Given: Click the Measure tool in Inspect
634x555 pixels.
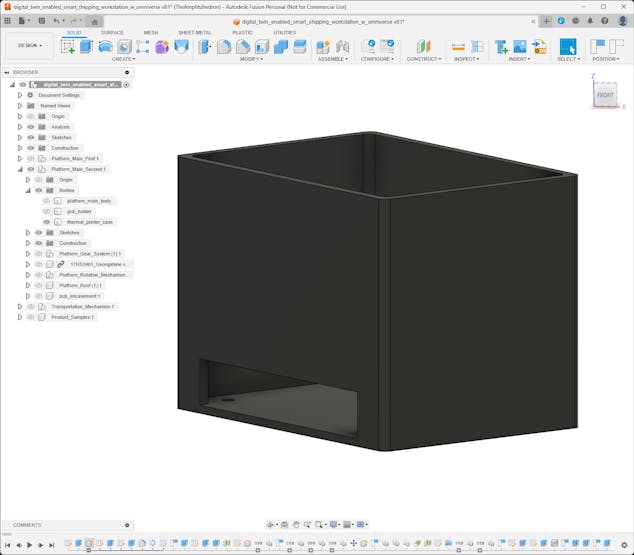Looking at the screenshot, I should (458, 46).
